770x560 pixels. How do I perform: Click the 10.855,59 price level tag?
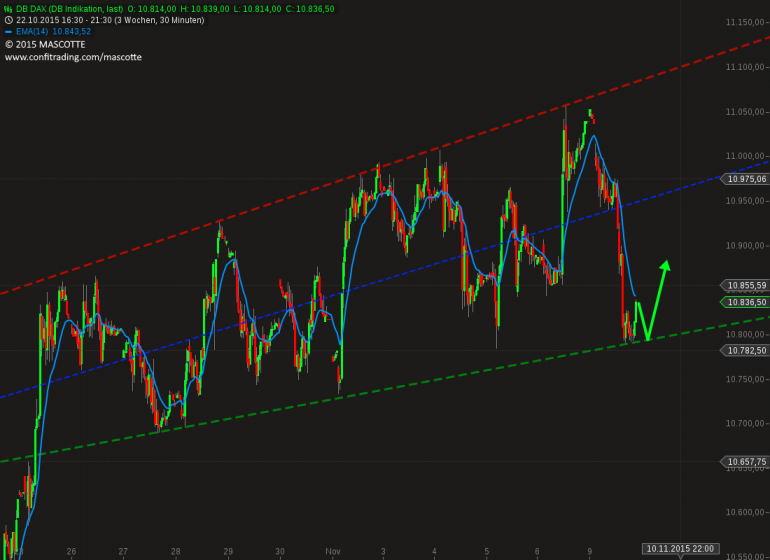coord(744,285)
